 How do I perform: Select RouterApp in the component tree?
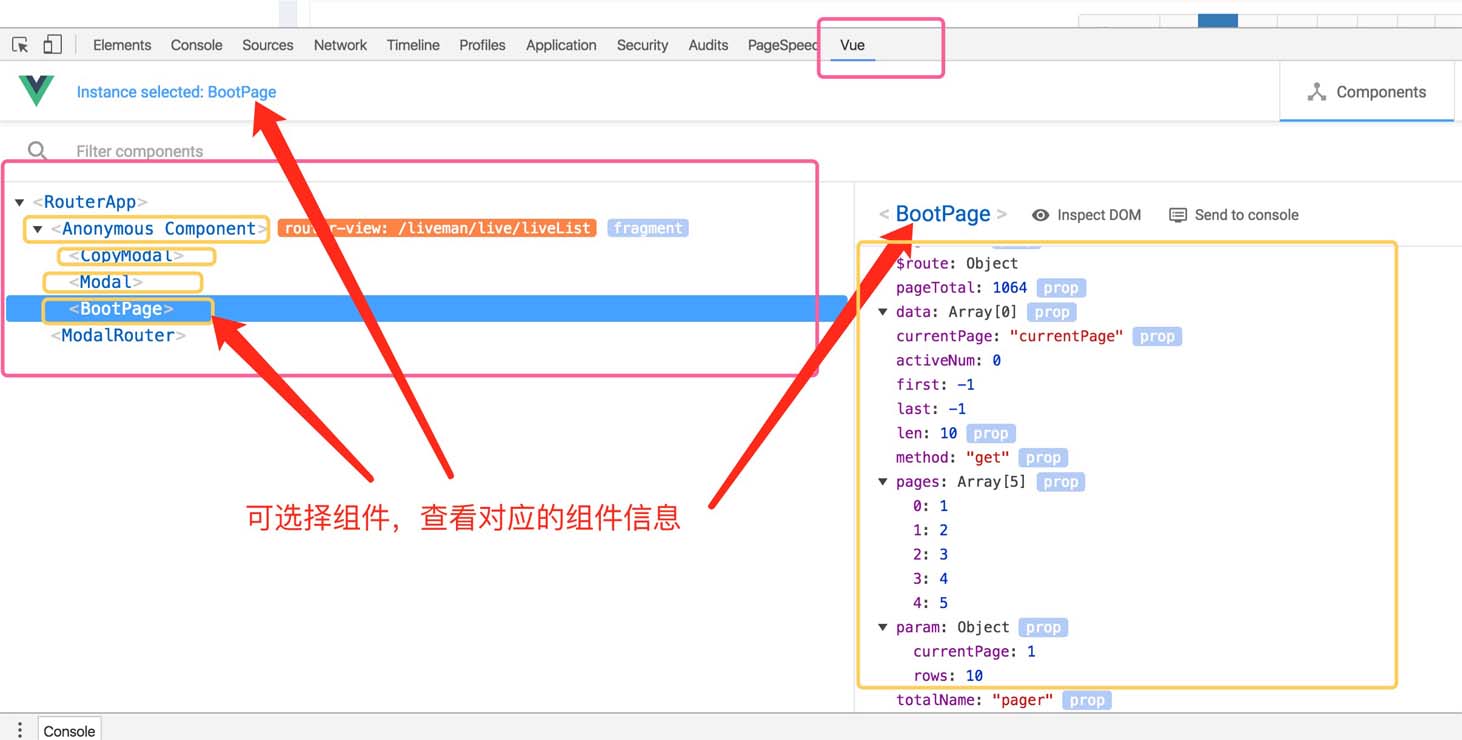tap(90, 202)
